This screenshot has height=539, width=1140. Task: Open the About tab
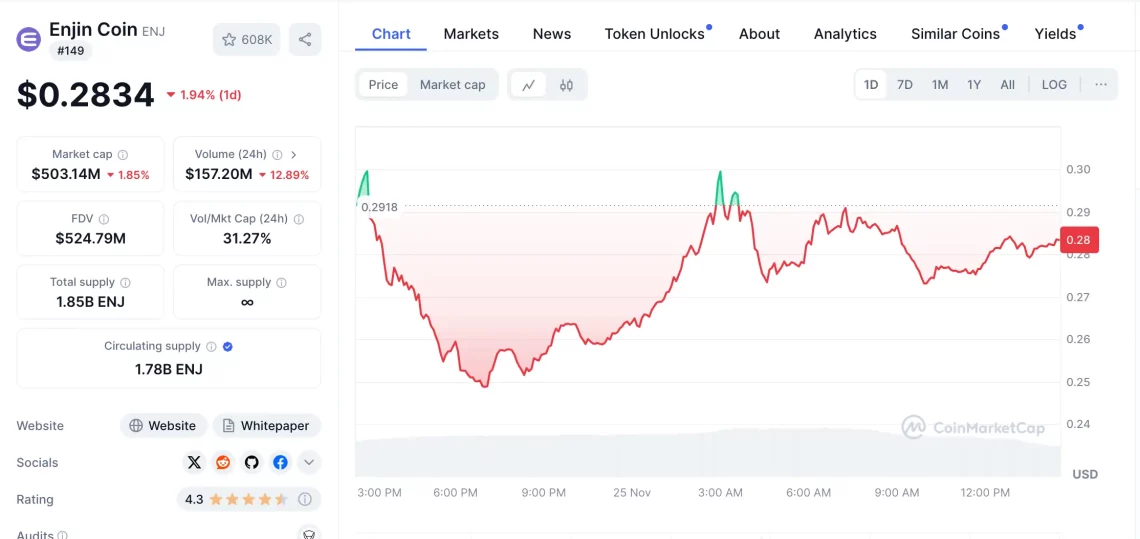759,34
